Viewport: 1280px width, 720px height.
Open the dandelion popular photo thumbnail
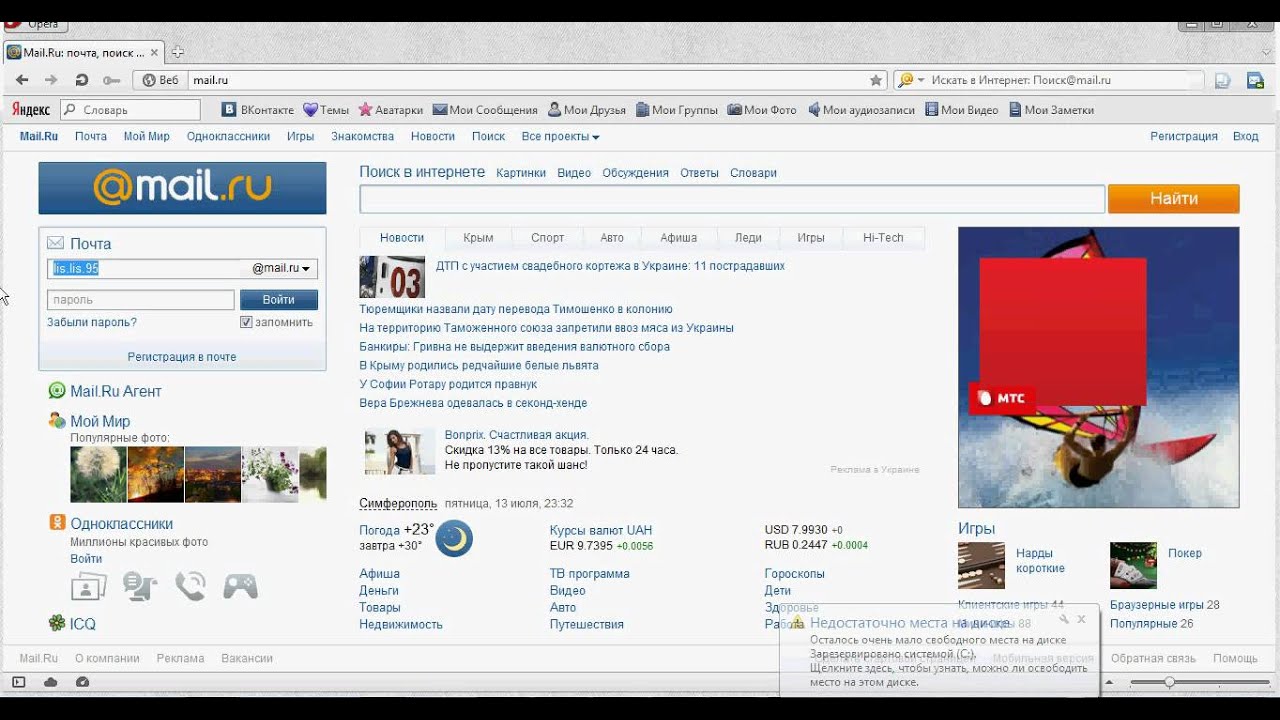[x=98, y=474]
